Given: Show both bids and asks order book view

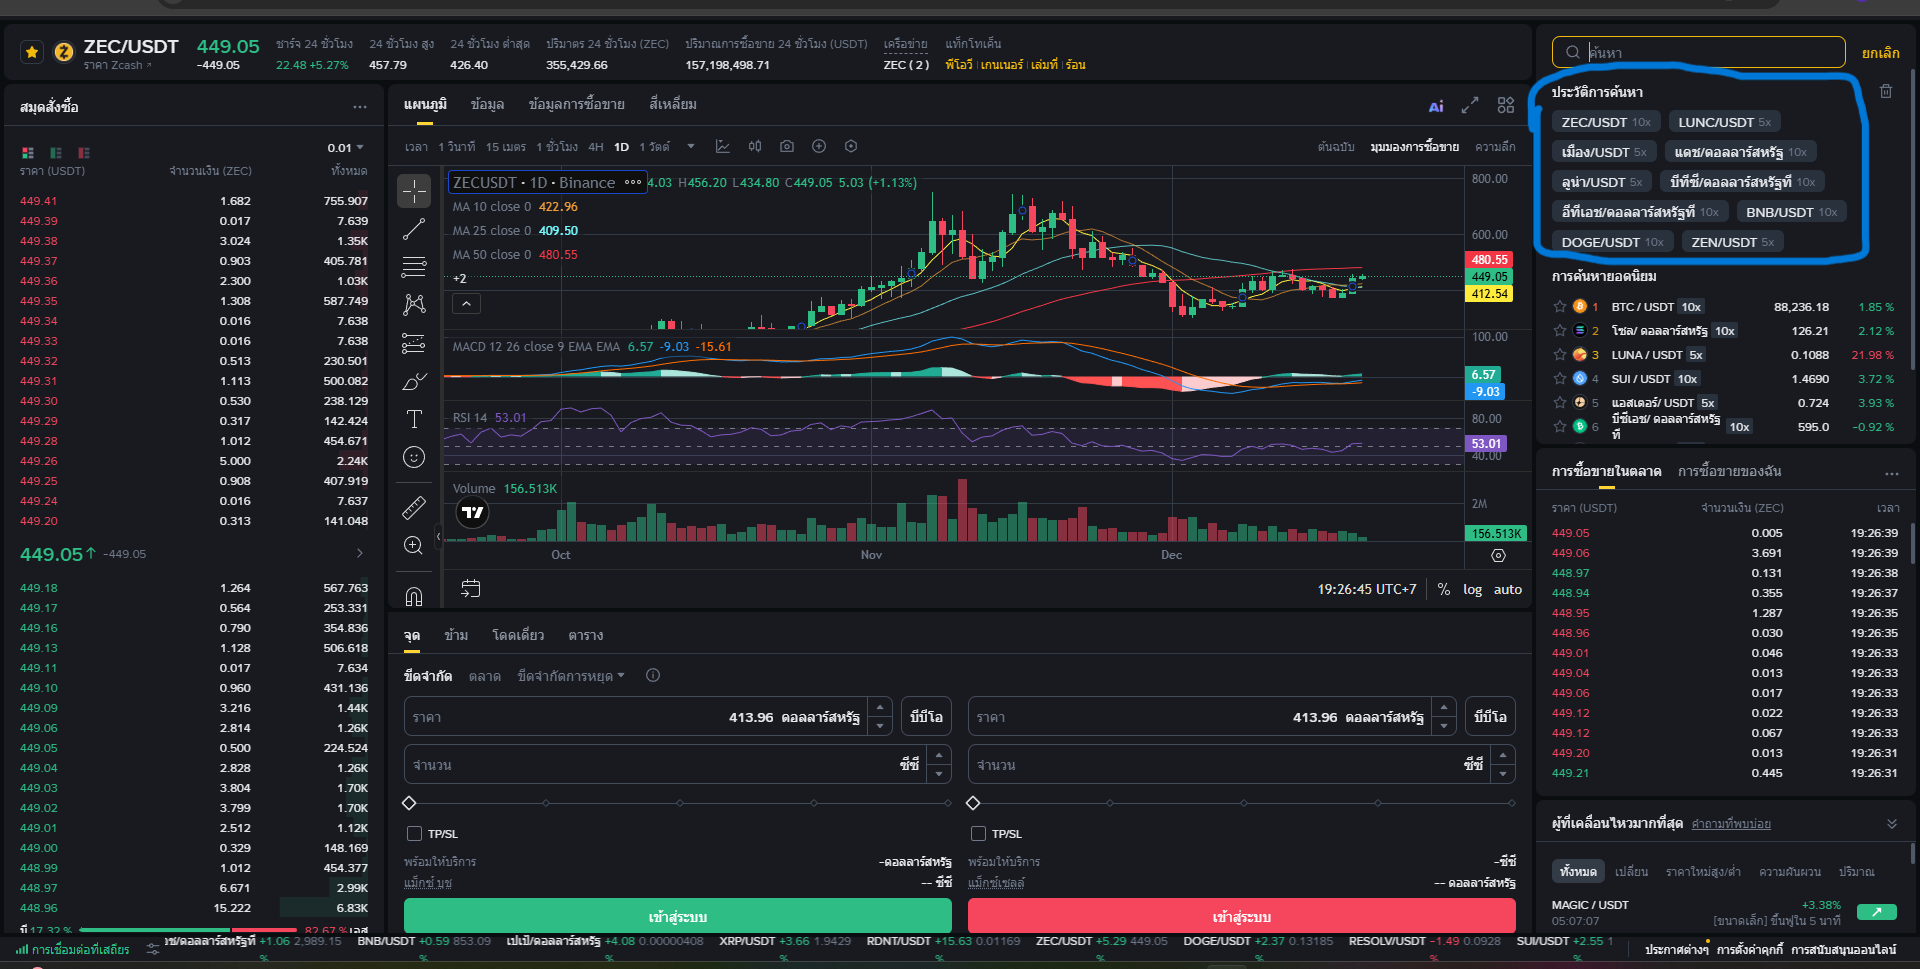Looking at the screenshot, I should [28, 153].
